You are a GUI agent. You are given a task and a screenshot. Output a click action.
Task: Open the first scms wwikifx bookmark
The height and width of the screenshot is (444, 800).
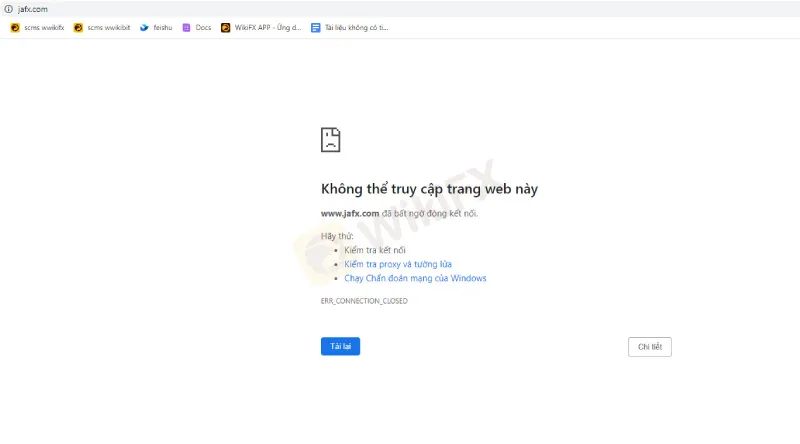tap(37, 28)
